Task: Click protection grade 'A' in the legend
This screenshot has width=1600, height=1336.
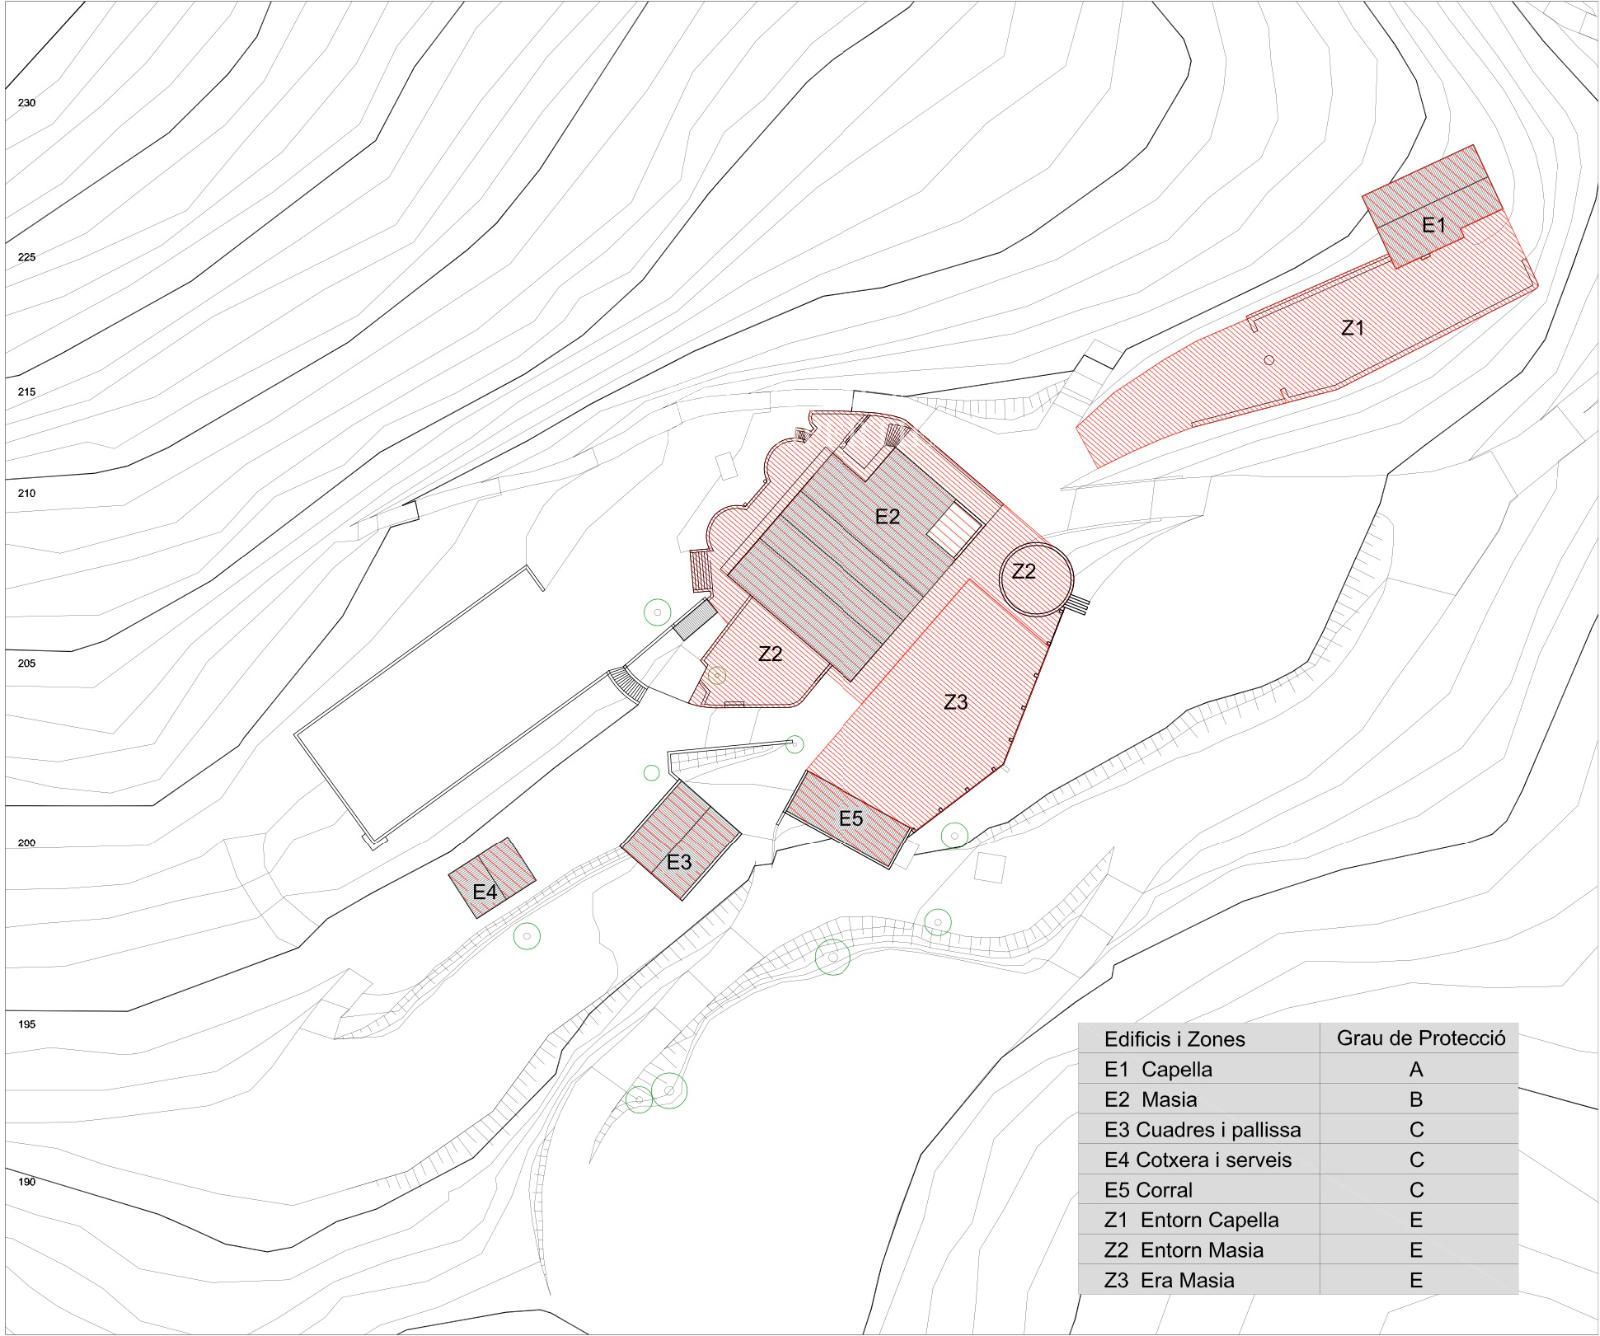Action: click(x=1416, y=1069)
